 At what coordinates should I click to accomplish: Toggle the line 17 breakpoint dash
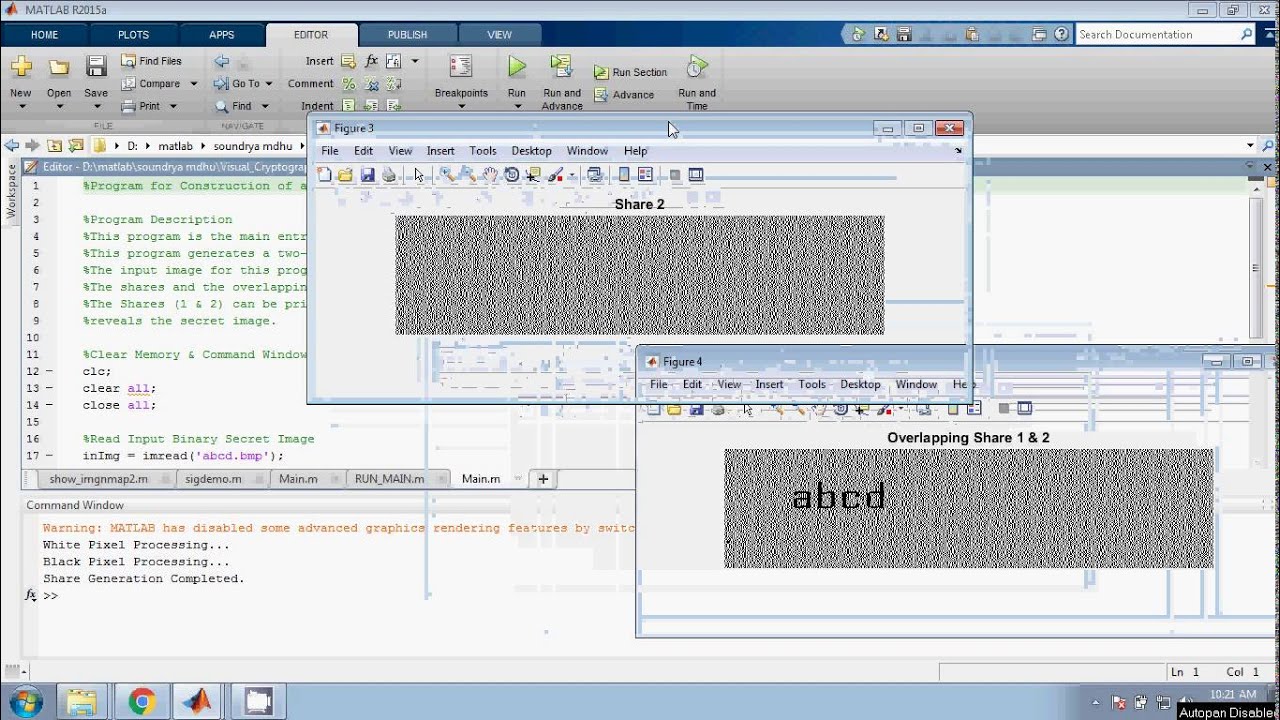[49, 455]
